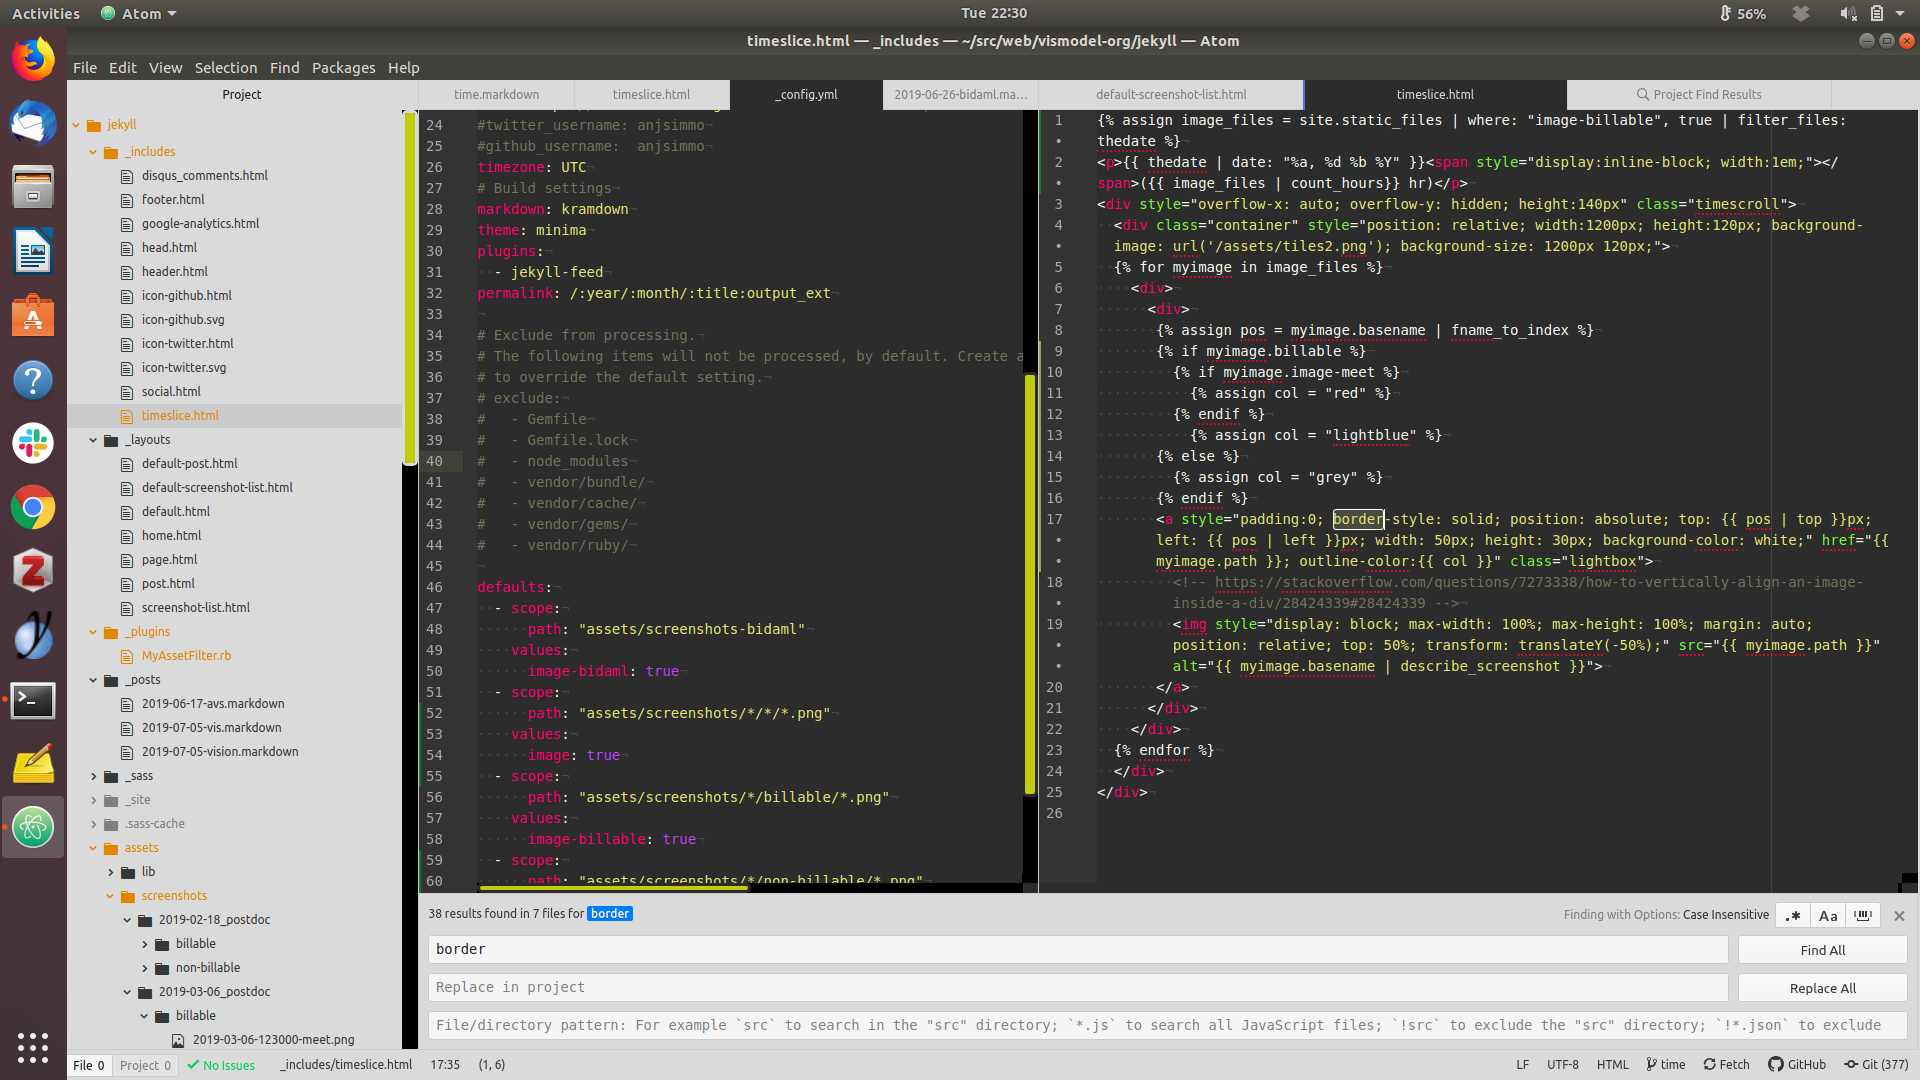Close the find in project panel
This screenshot has width=1920, height=1080.
(x=1899, y=915)
